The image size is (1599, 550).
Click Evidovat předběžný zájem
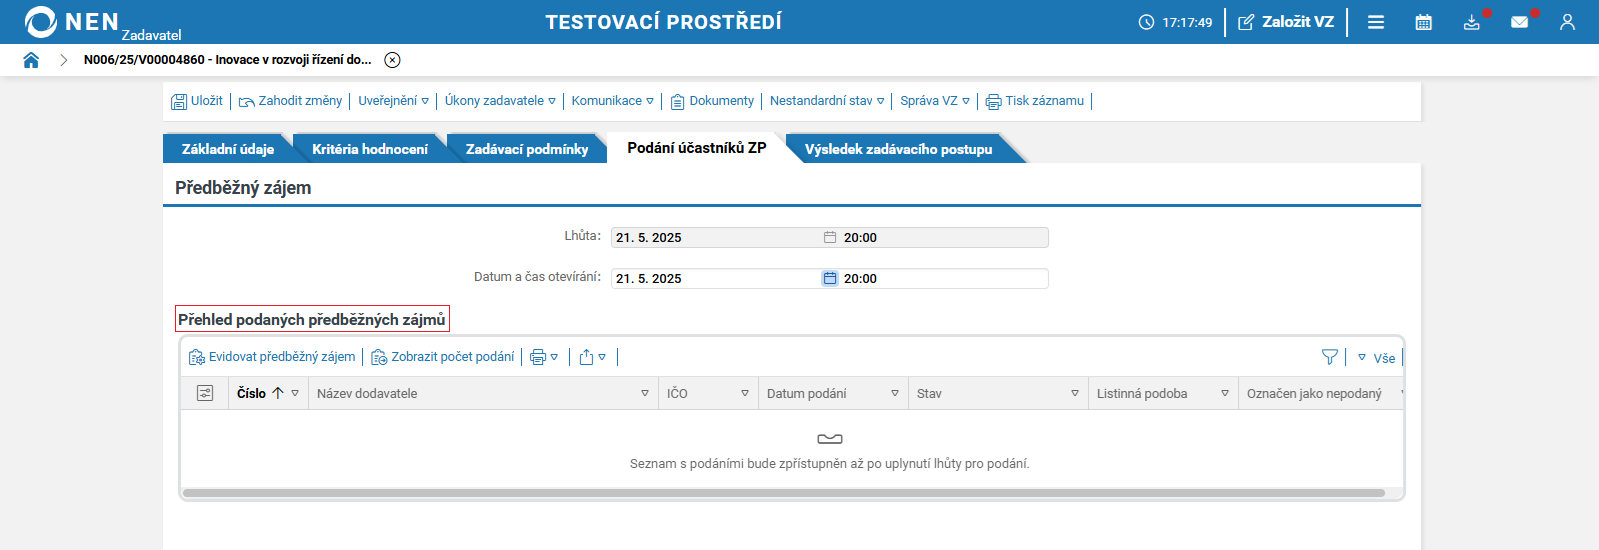(272, 357)
